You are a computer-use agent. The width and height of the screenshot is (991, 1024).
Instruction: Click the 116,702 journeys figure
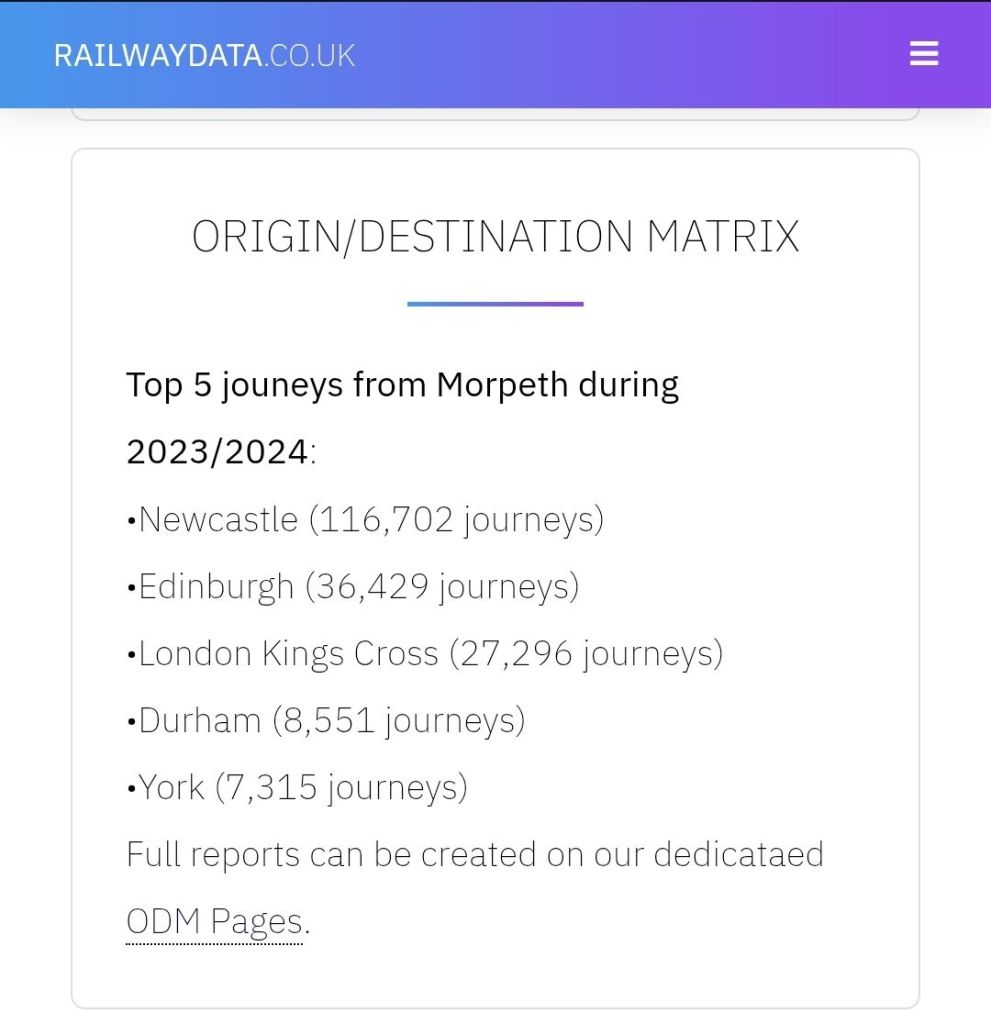[385, 520]
